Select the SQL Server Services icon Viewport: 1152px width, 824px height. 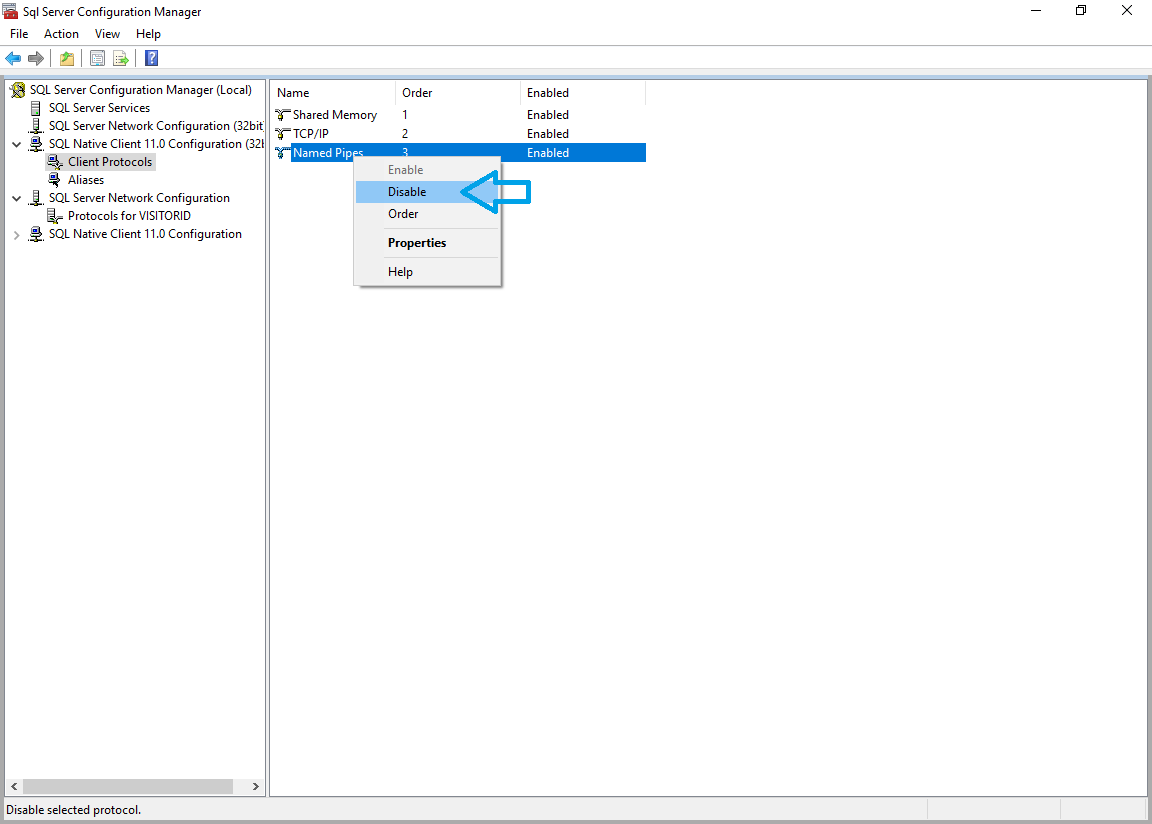37,108
